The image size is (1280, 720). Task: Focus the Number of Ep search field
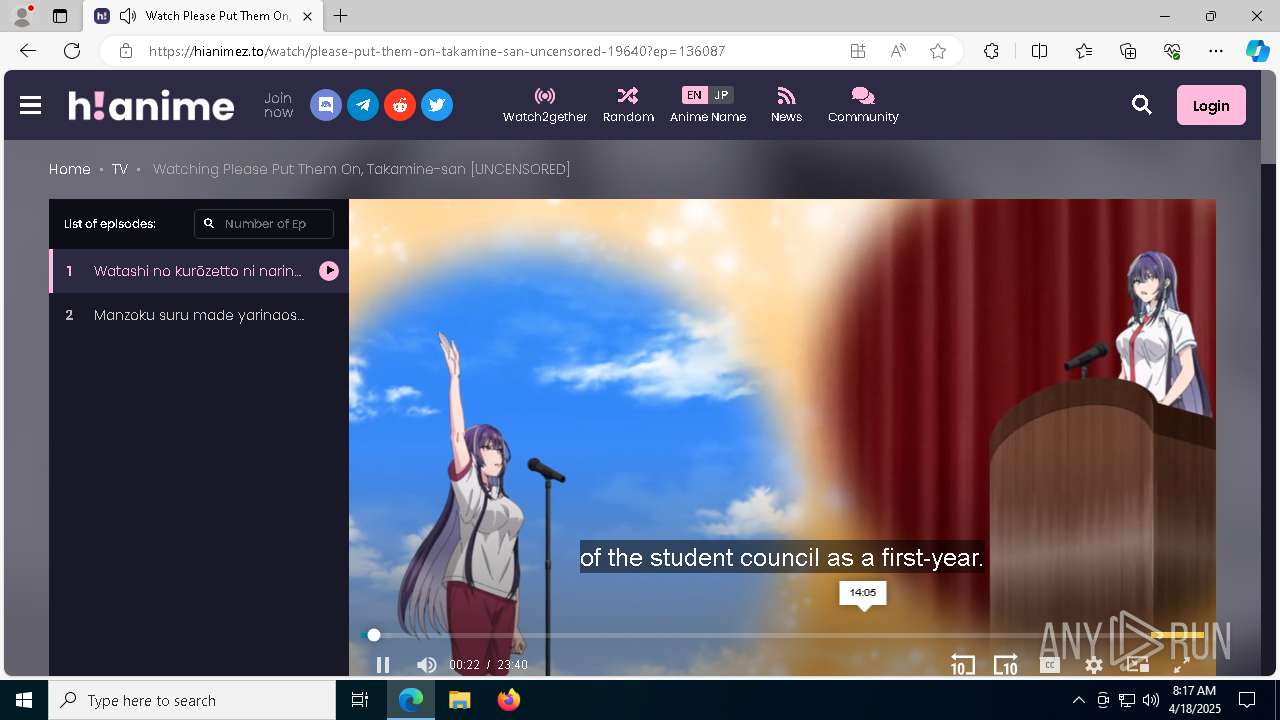coord(264,224)
